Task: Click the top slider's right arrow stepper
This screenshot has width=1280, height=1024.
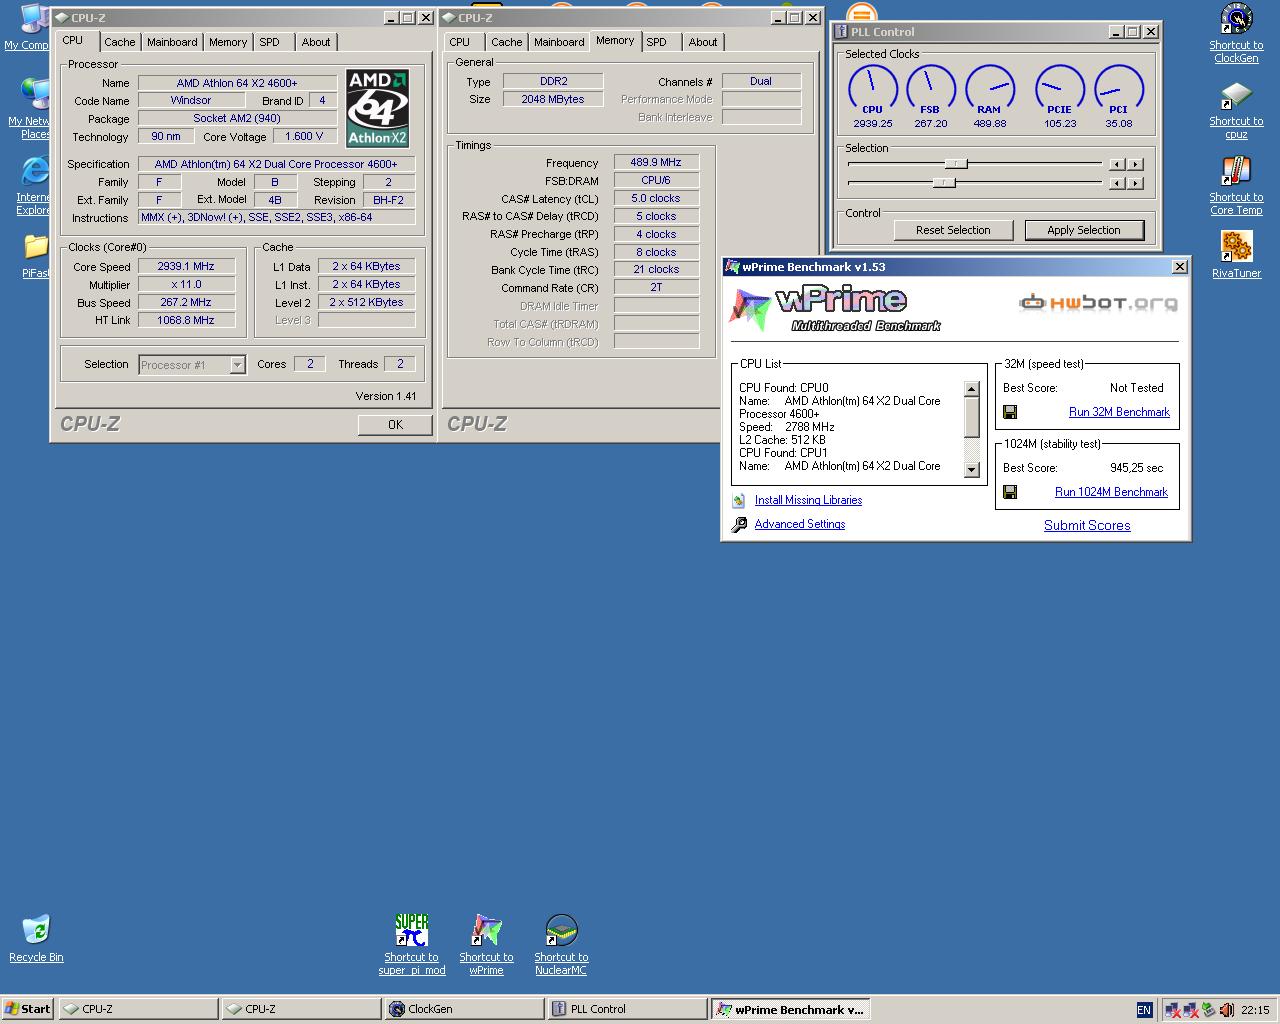Action: coord(1135,164)
